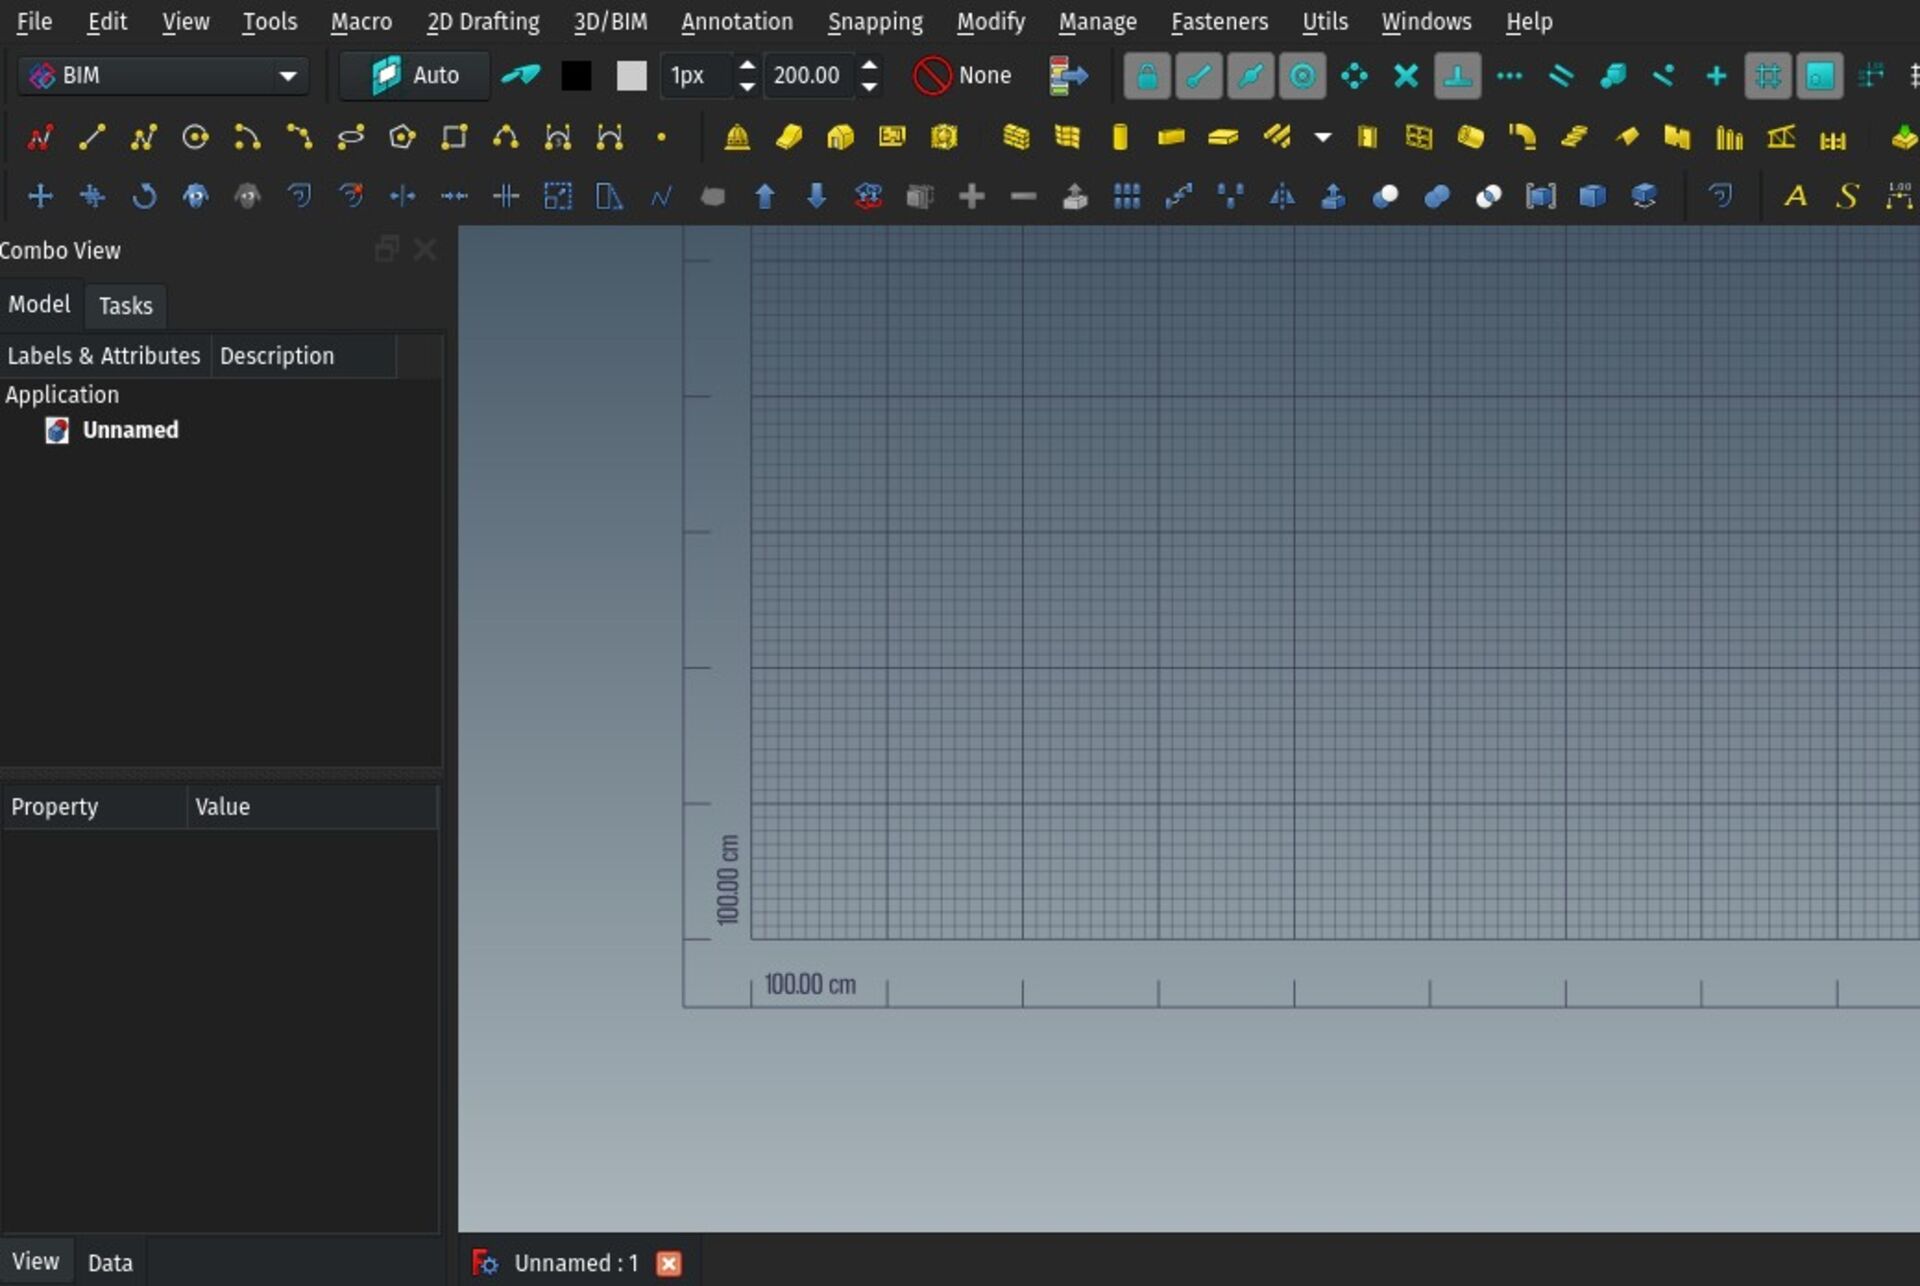Create a Building with yellow house icon
Screen dimensions: 1920x1286
click(x=840, y=137)
